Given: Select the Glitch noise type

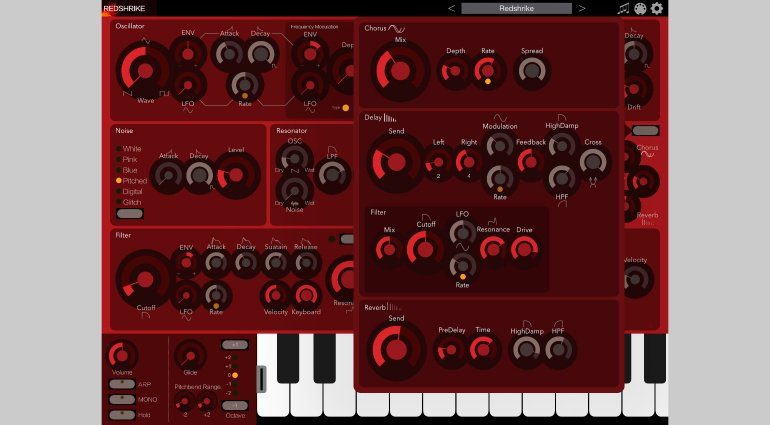Looking at the screenshot, I should tap(118, 201).
